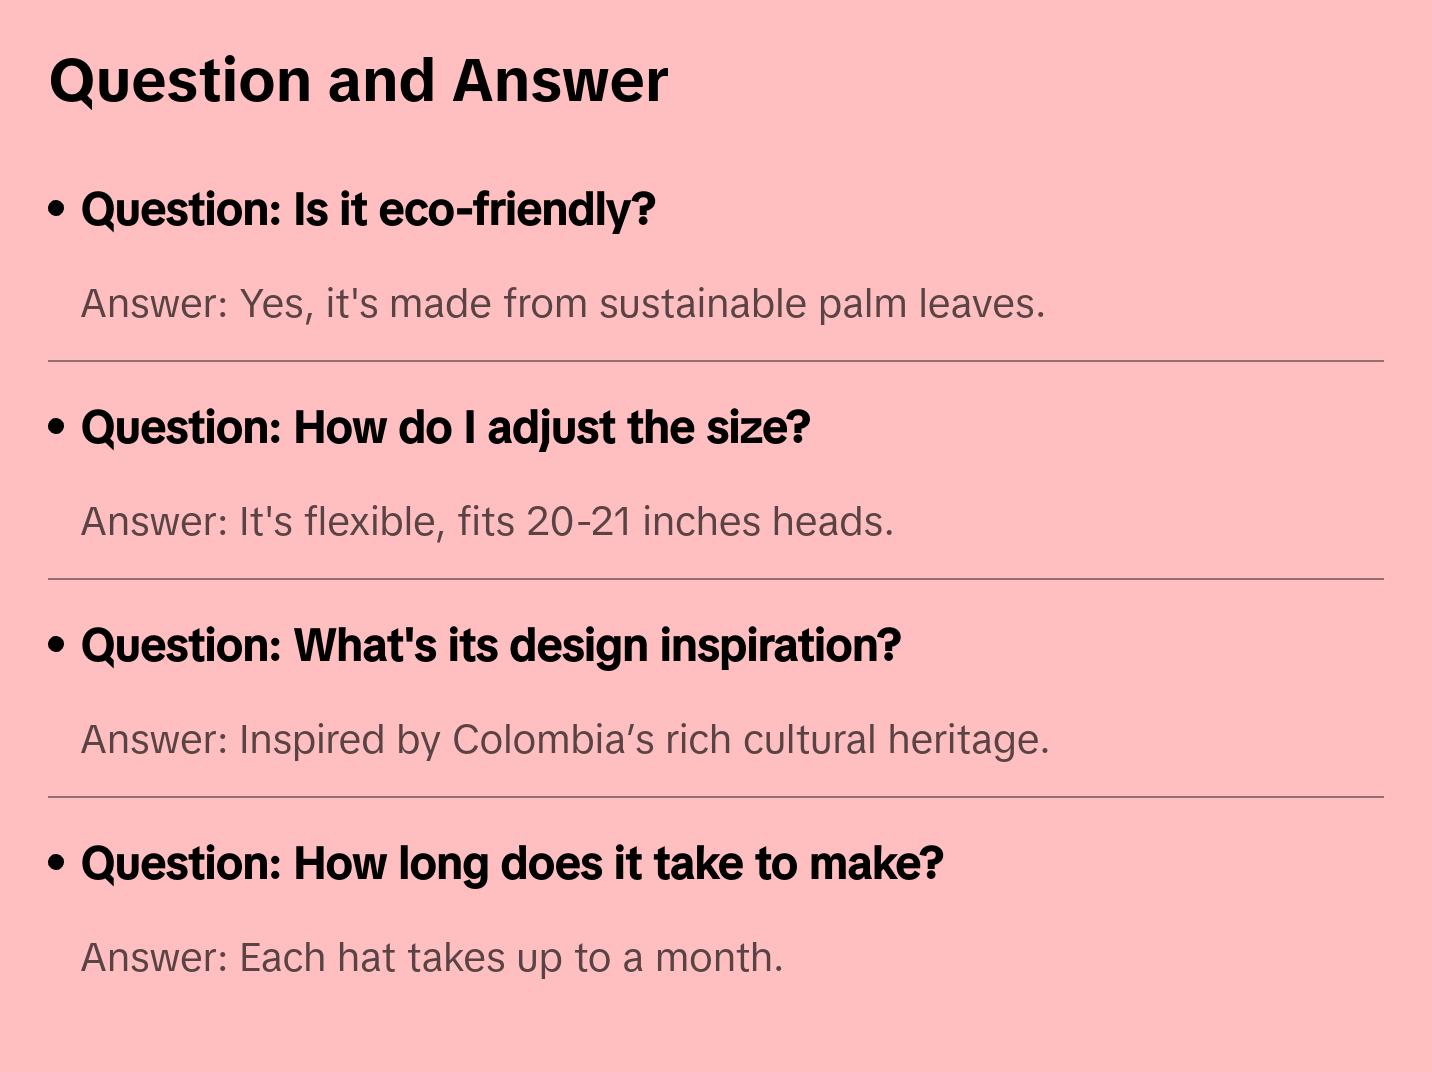
Task: Click the answer "Each hat takes up to a month"
Action: [432, 958]
